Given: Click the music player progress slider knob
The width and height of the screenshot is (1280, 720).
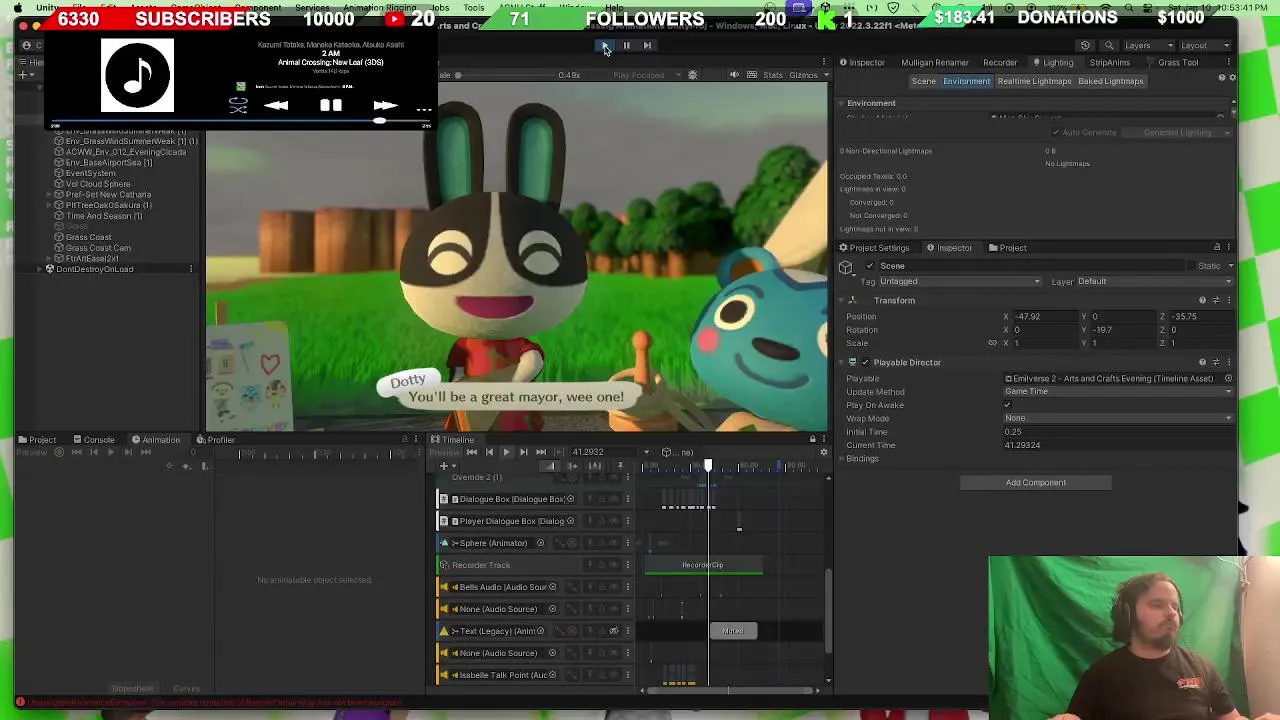Looking at the screenshot, I should point(379,121).
